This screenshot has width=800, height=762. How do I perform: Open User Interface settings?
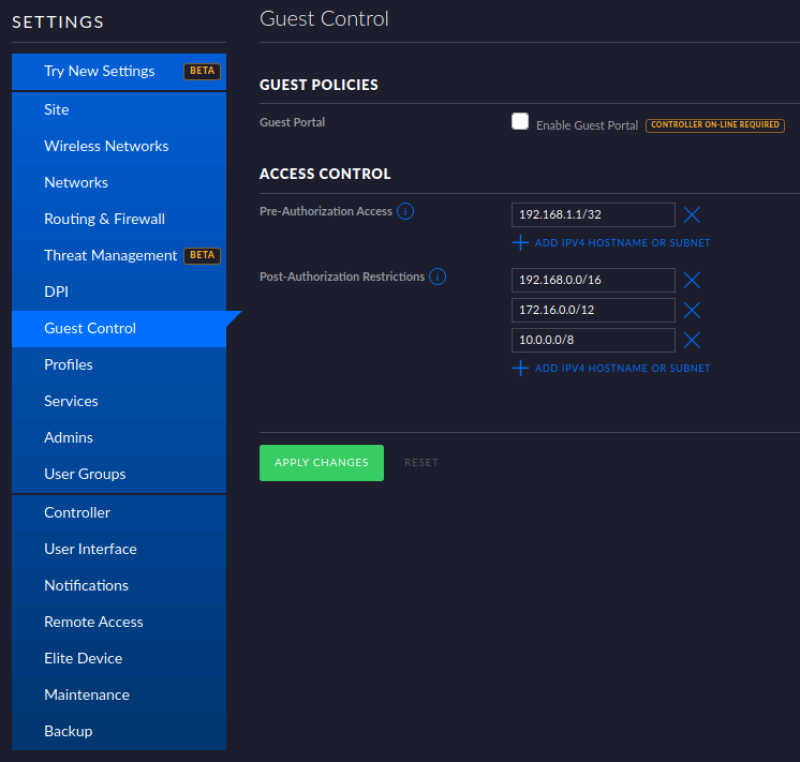pos(119,549)
